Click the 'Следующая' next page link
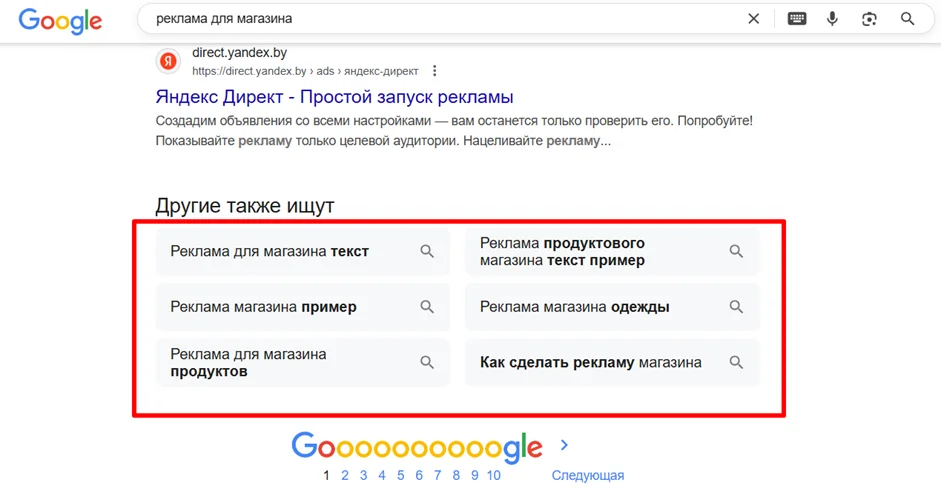The height and width of the screenshot is (494, 941). coord(588,475)
